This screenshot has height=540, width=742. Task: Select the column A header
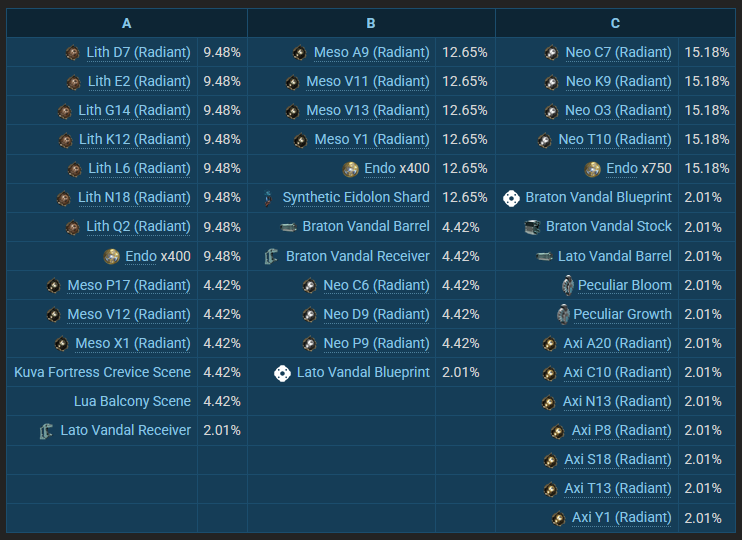[126, 23]
